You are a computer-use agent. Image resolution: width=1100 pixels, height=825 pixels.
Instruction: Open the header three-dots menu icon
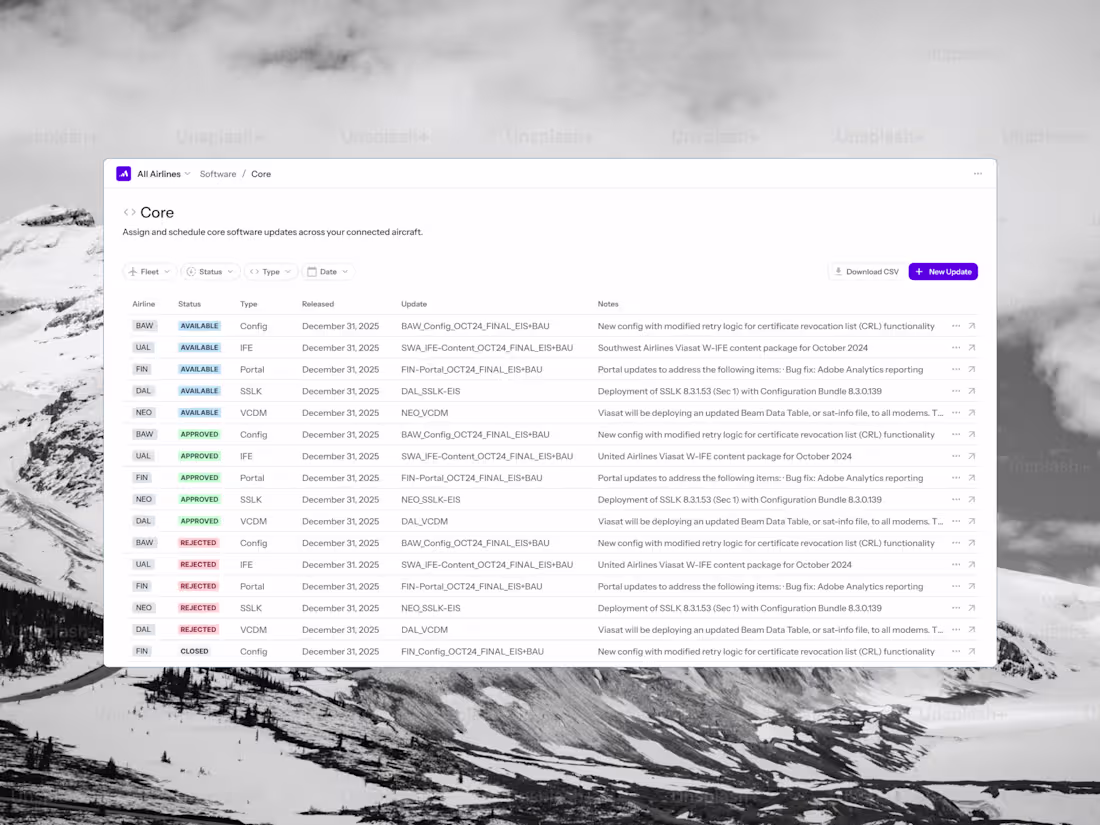[x=977, y=173]
